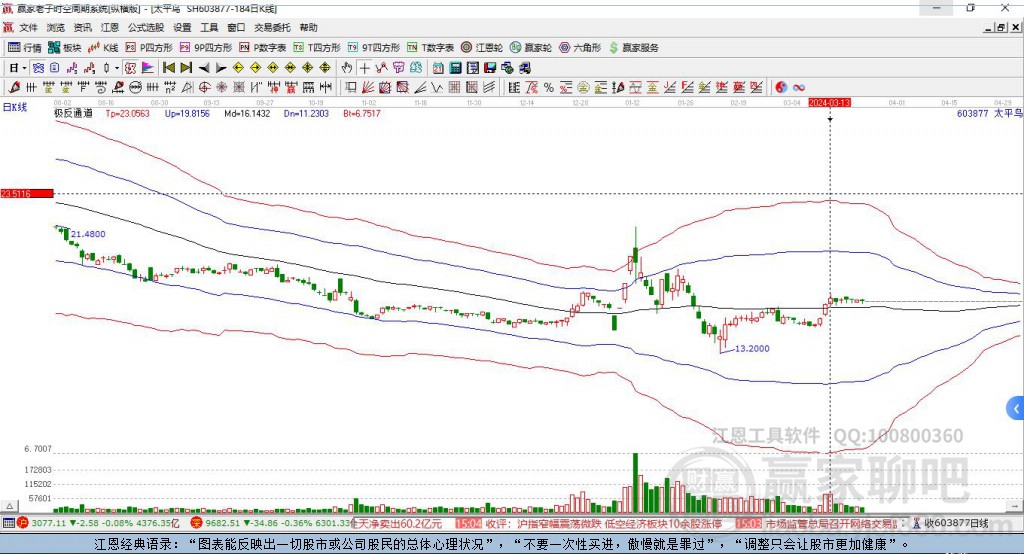Screen dimensions: 1024x554
Task: Click the 603877 太平鸟 stock label
Action: click(x=989, y=113)
